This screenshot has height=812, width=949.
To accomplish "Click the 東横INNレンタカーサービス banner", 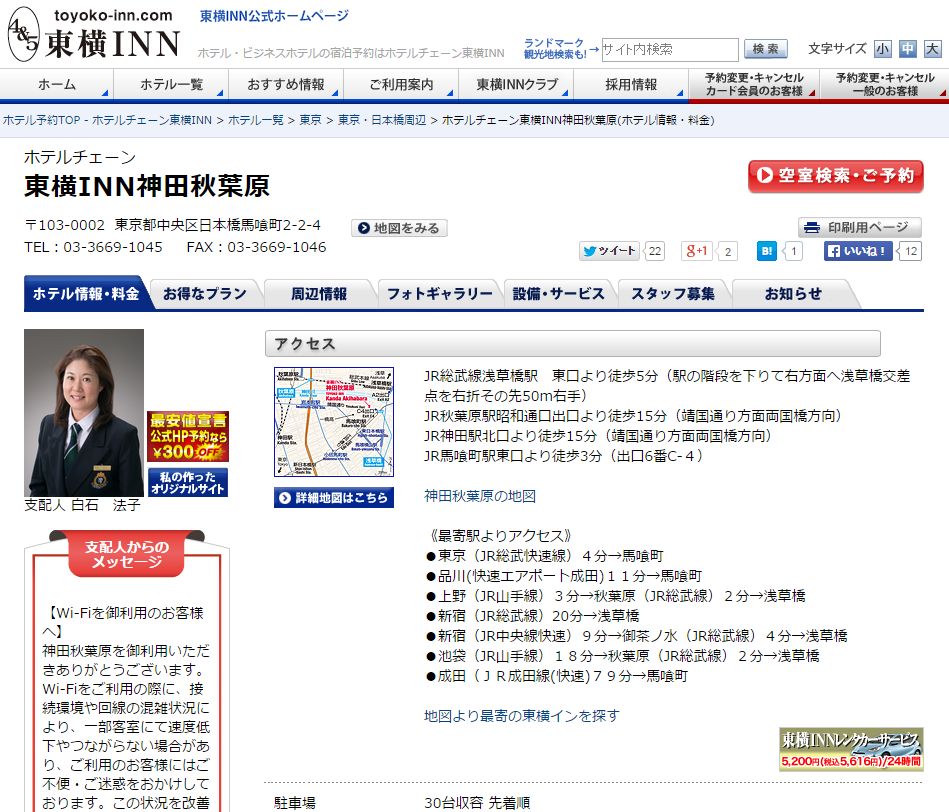I will (851, 749).
